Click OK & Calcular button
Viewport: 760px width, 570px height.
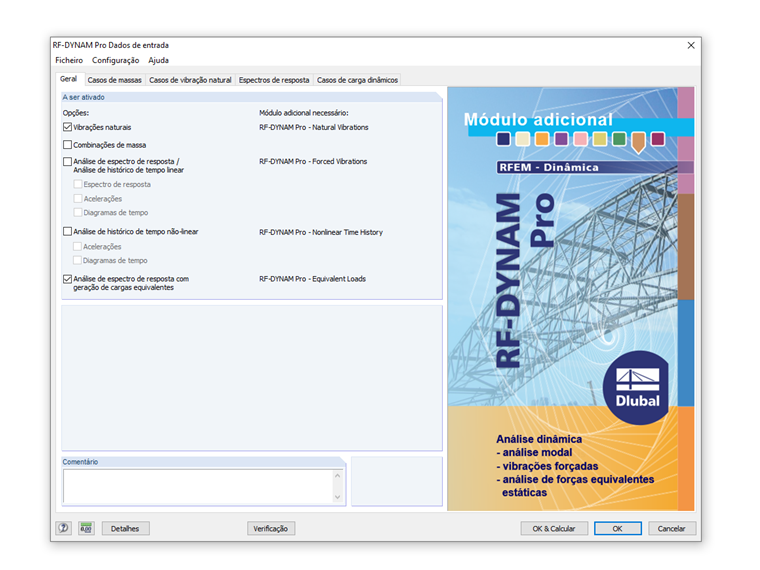point(554,528)
